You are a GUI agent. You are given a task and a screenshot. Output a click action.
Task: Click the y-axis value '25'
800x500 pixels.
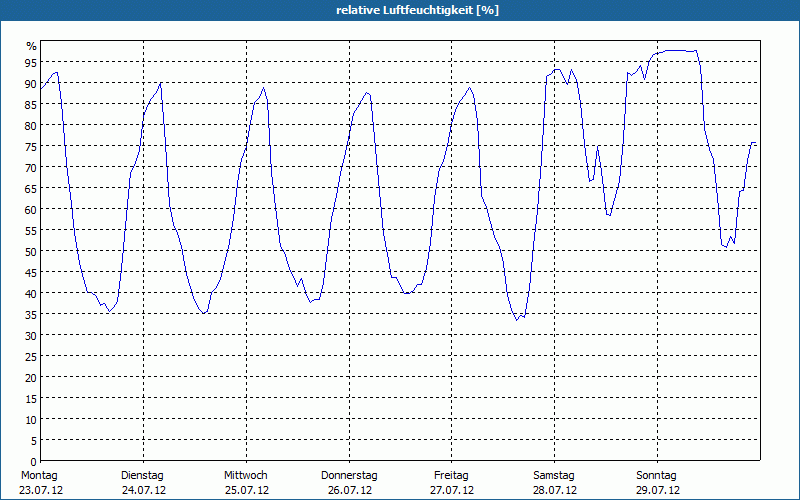tap(31, 356)
